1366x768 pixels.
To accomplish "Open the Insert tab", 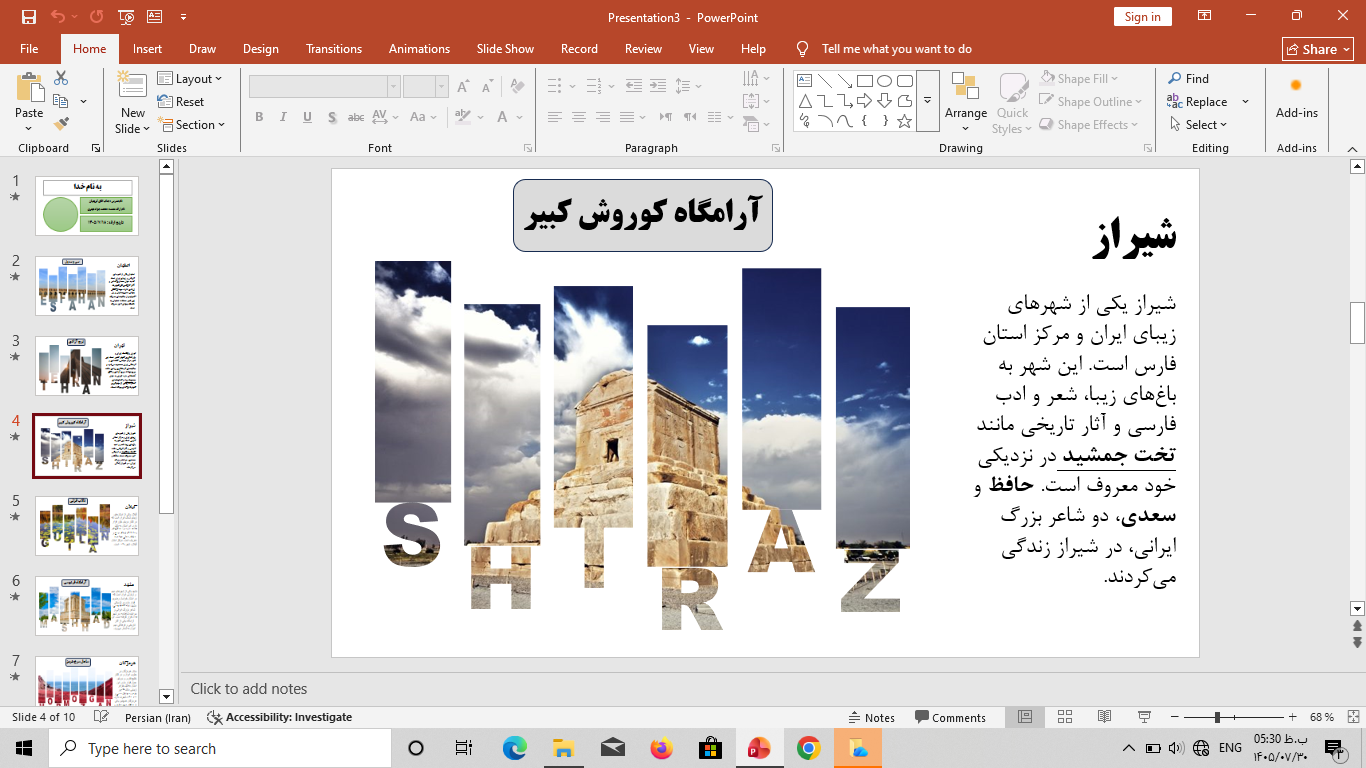I will point(147,48).
